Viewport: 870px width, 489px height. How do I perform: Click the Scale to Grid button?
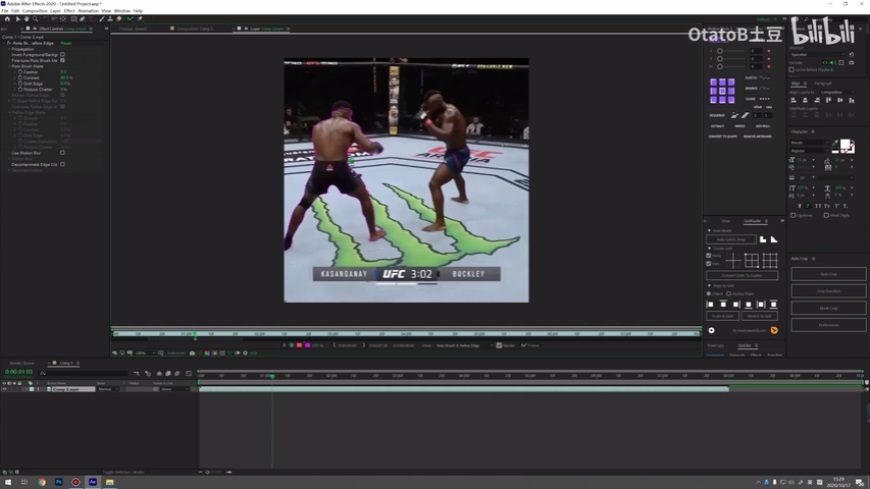pos(722,316)
